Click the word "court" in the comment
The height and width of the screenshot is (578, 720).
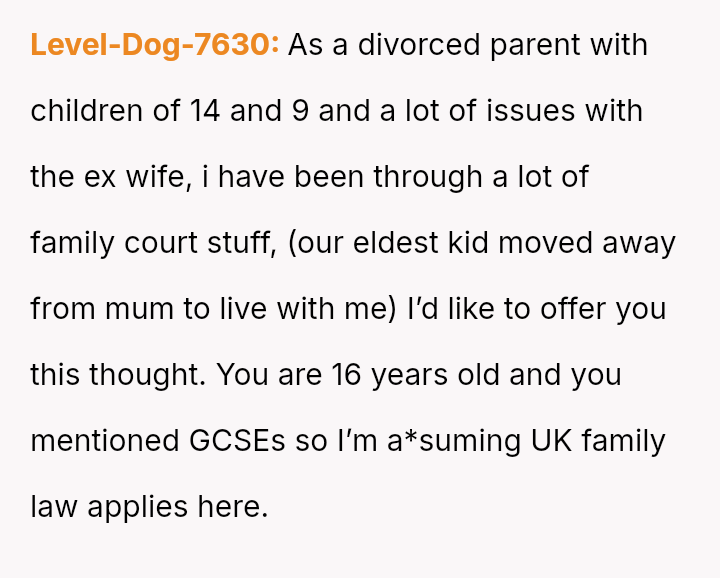click(161, 243)
